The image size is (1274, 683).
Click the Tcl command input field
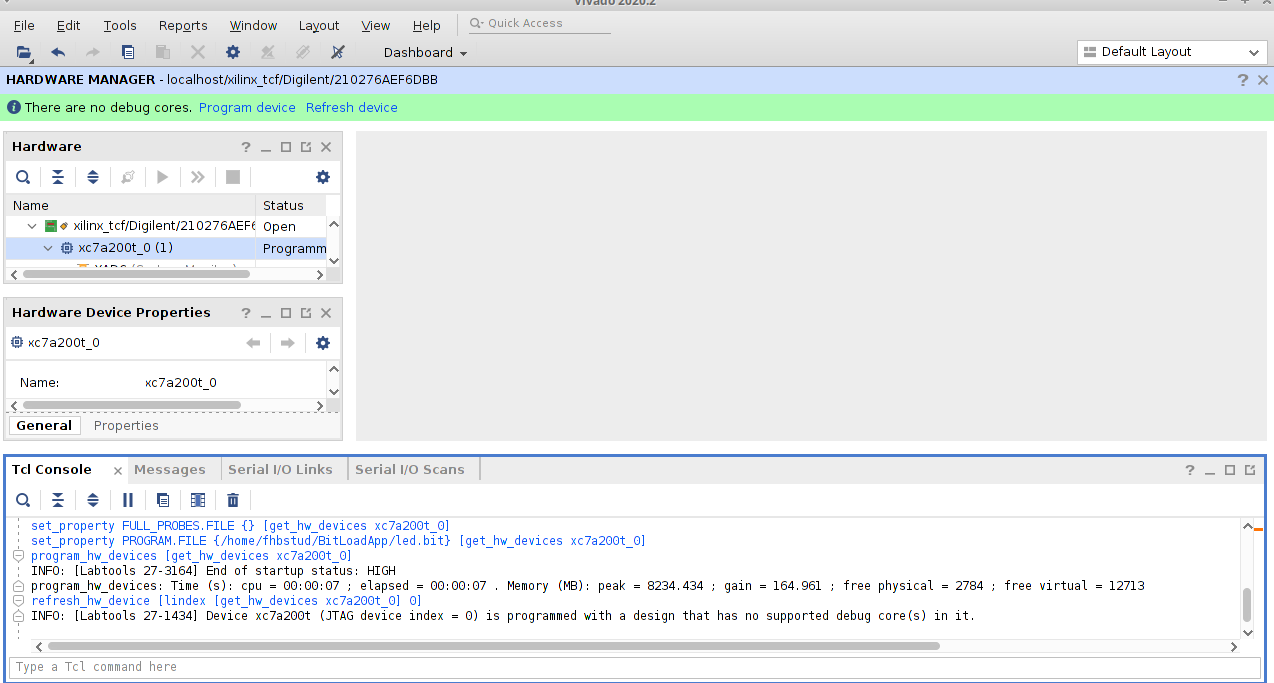[x=620, y=667]
